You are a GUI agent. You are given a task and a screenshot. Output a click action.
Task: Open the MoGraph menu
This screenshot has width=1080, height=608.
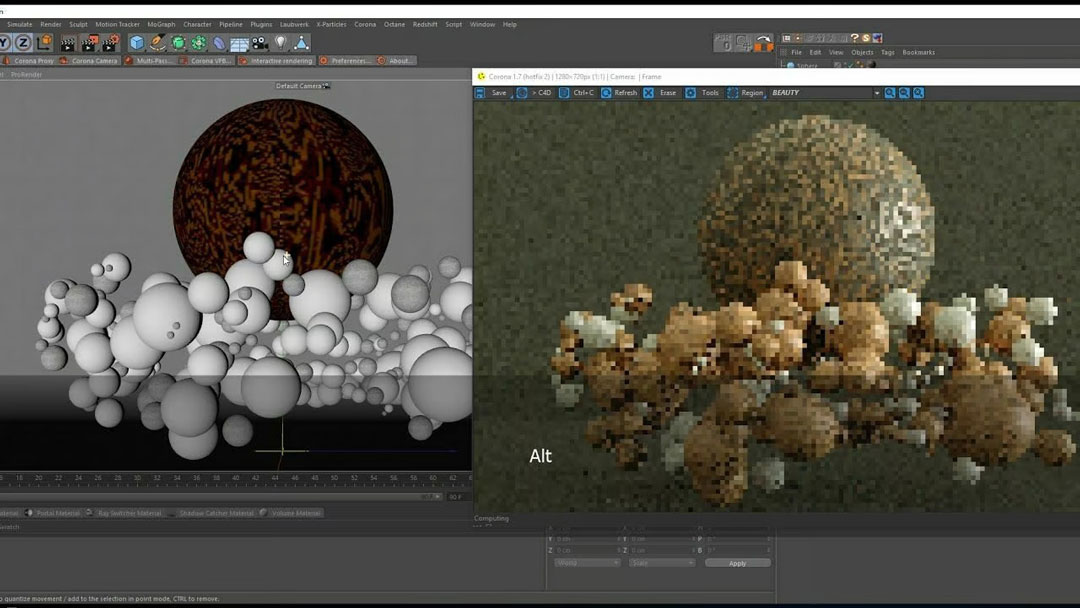pyautogui.click(x=161, y=24)
